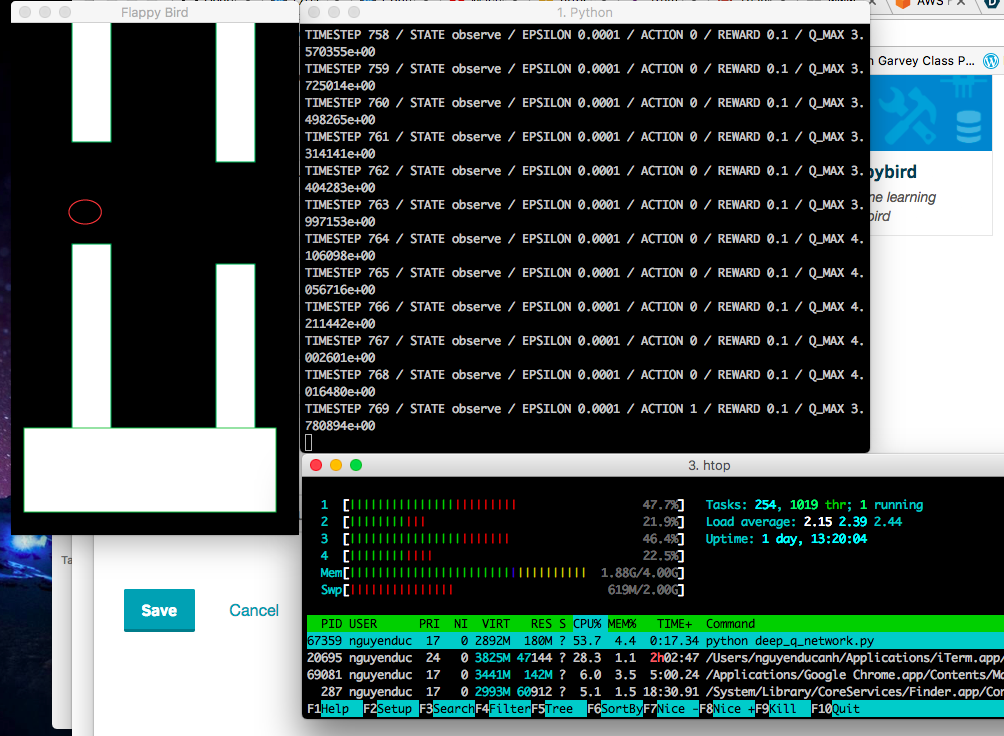
Task: Close the AWS browser tab
Action: point(960,3)
